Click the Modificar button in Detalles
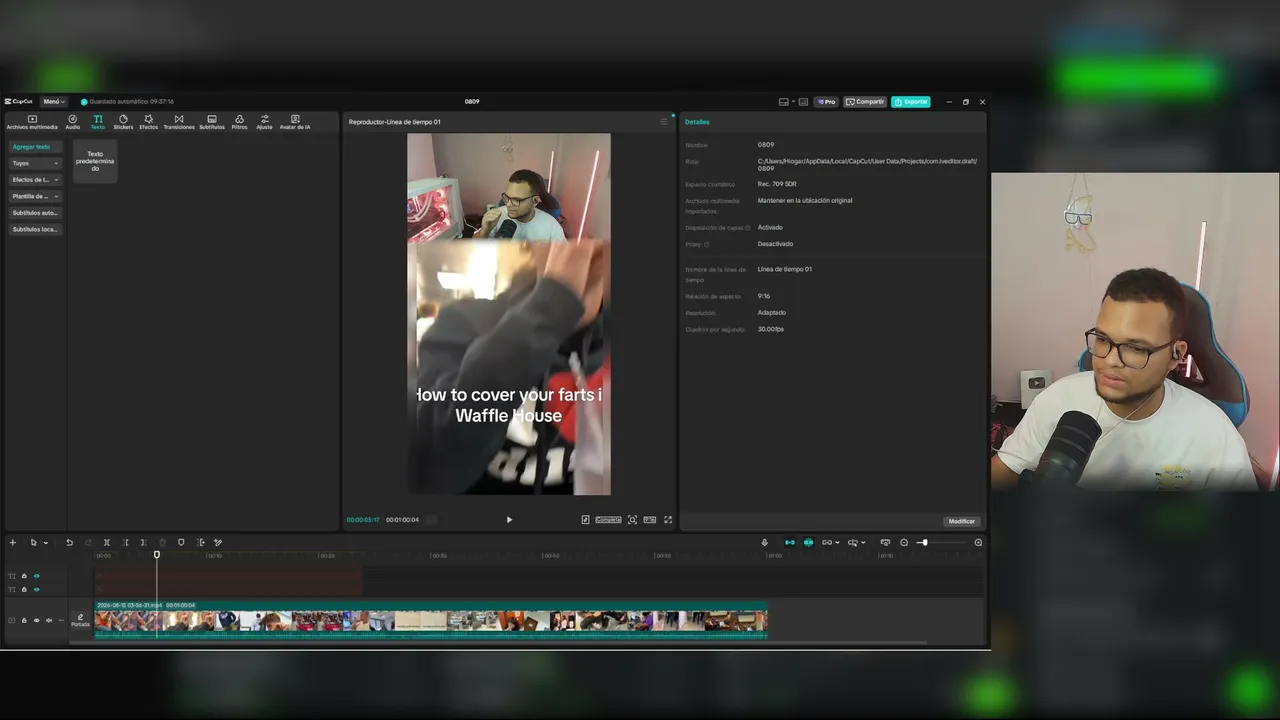Viewport: 1280px width, 720px height. 961,521
